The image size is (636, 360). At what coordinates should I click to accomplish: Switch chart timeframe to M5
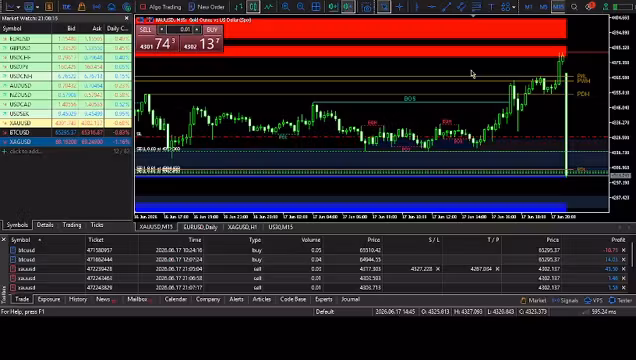pyautogui.click(x=543, y=7)
